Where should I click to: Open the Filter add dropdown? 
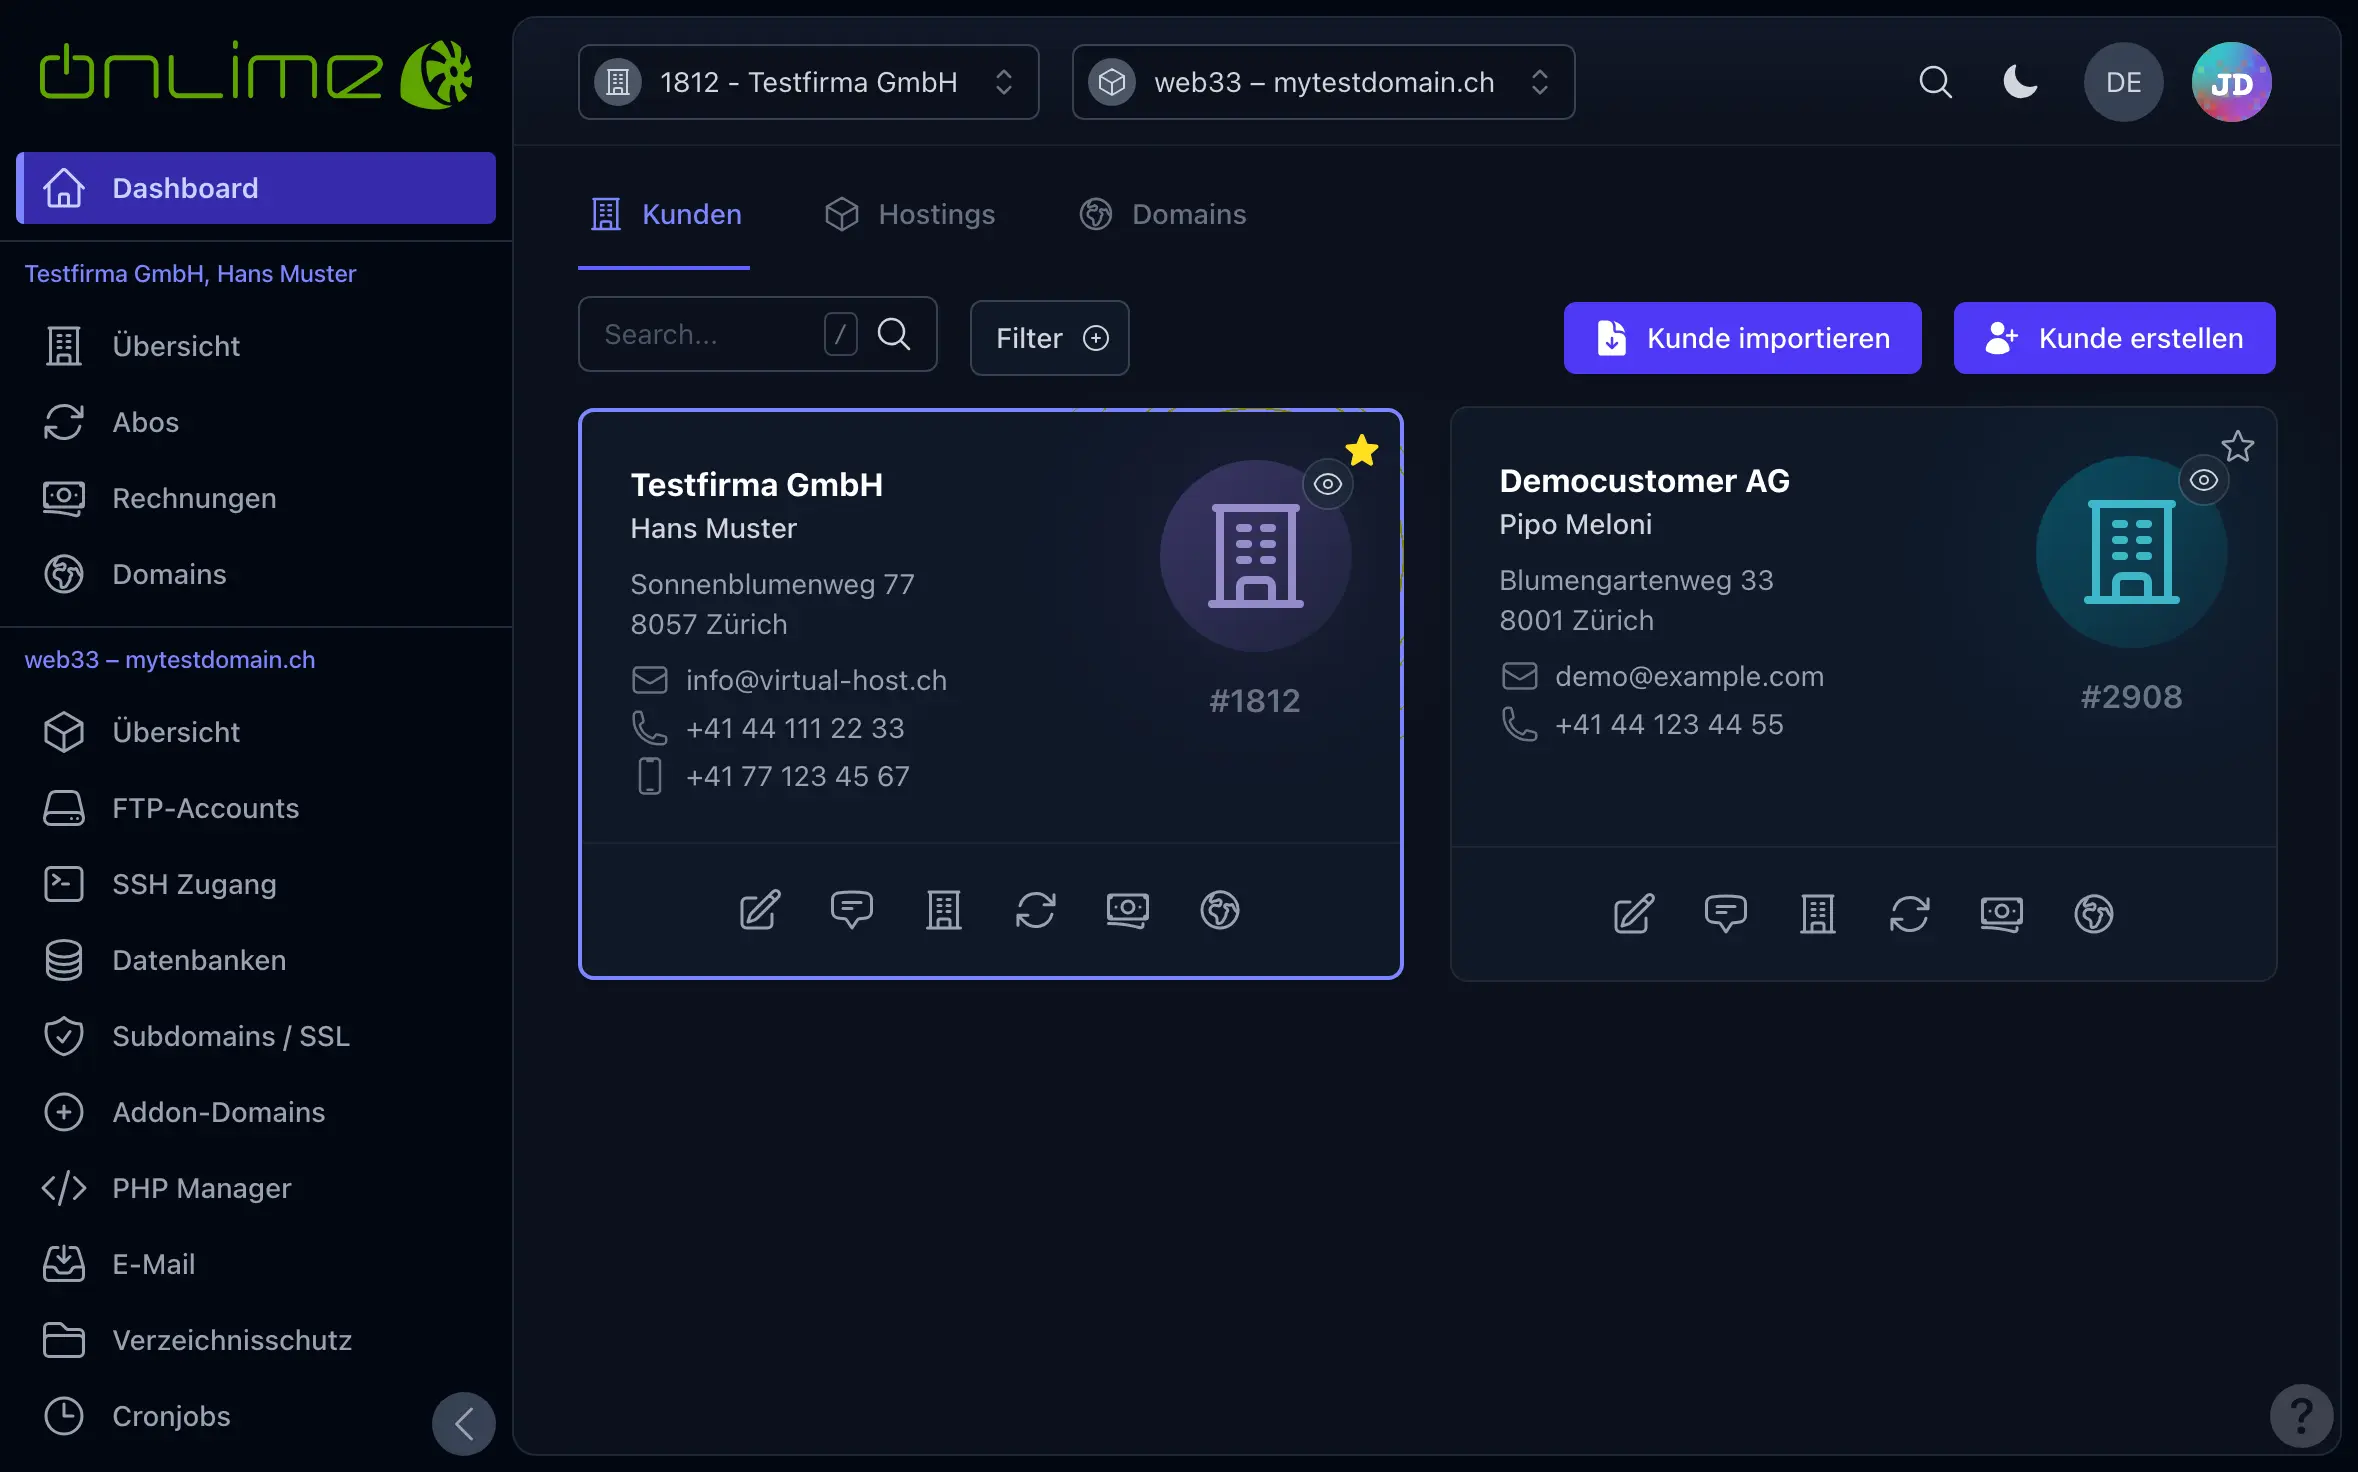coord(1050,338)
